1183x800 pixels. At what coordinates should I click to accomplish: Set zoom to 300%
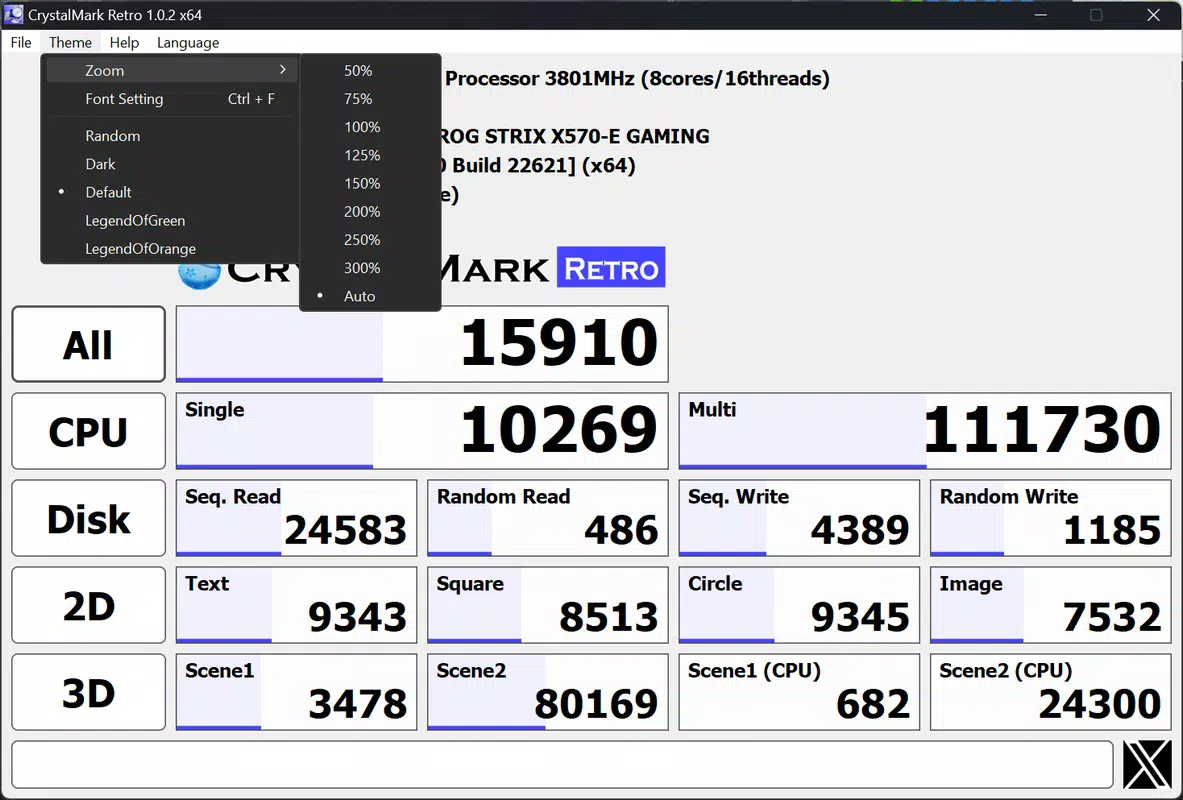click(370, 268)
